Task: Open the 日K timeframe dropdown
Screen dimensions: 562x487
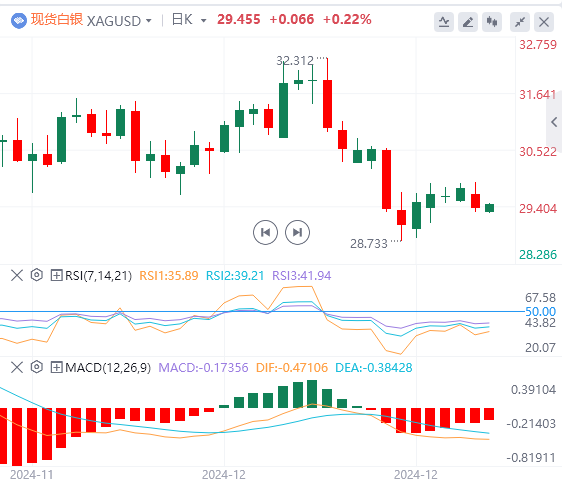Action: pyautogui.click(x=189, y=20)
